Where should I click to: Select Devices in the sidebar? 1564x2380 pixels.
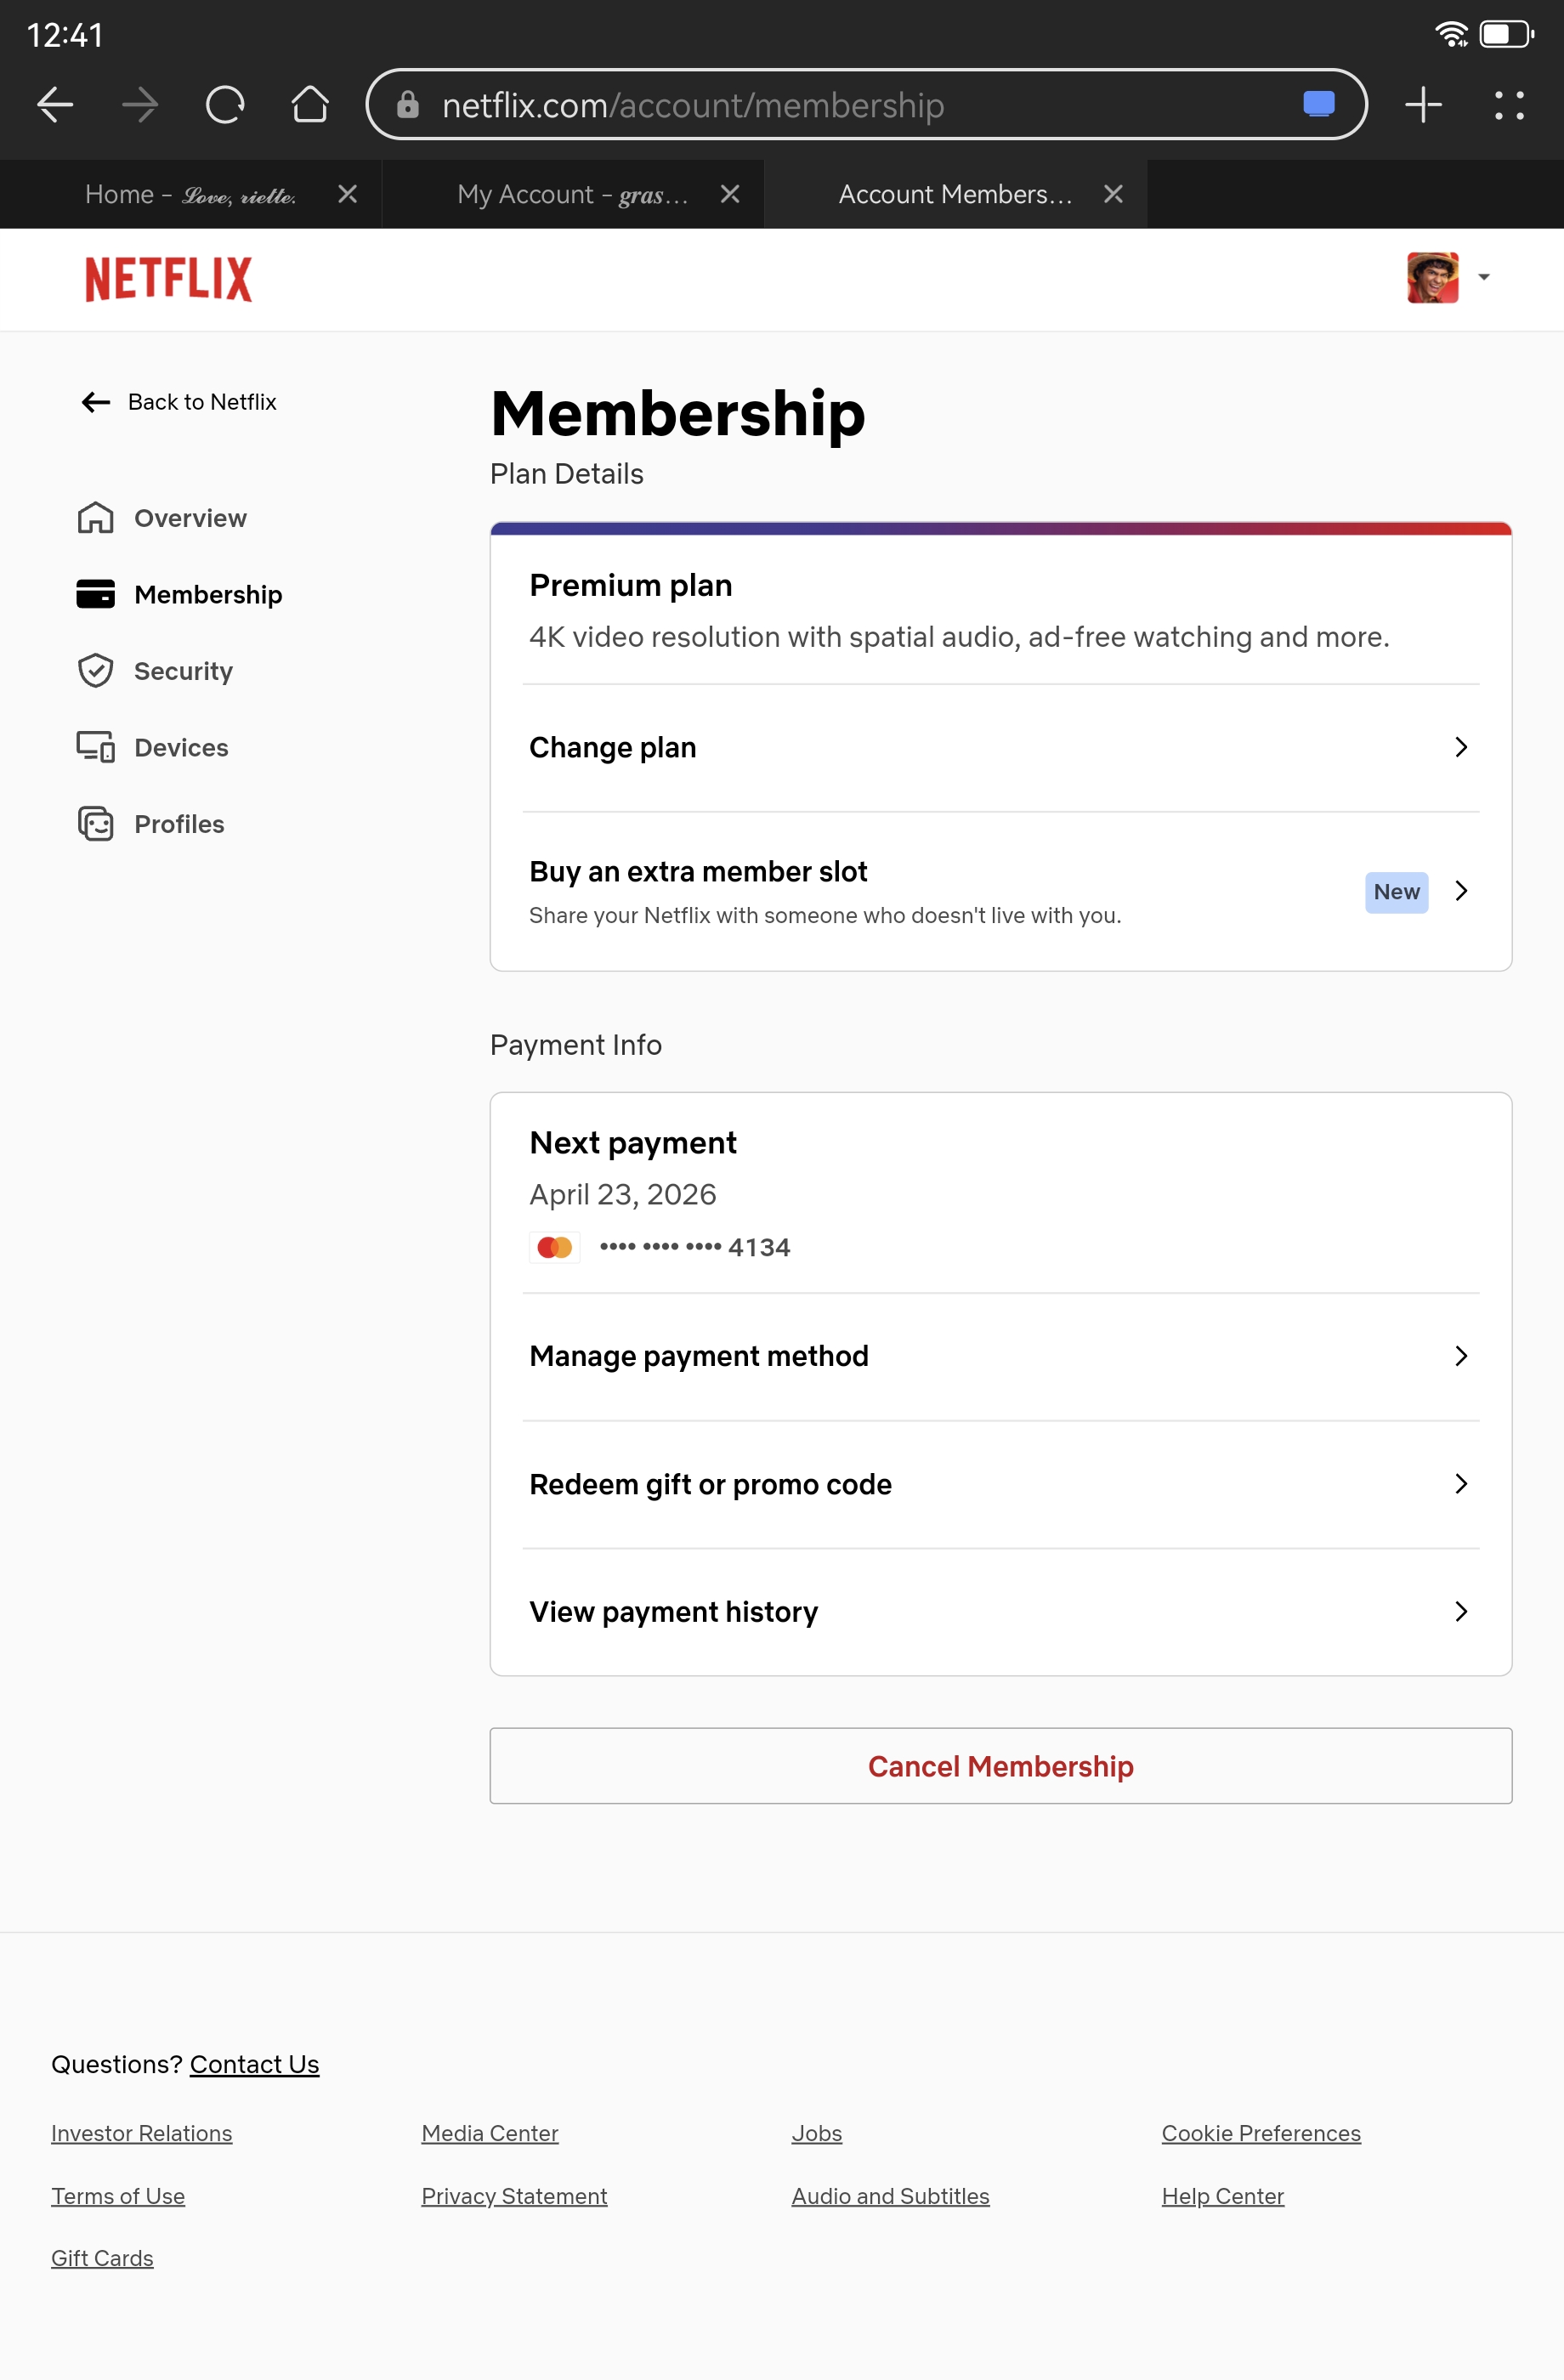pos(181,748)
